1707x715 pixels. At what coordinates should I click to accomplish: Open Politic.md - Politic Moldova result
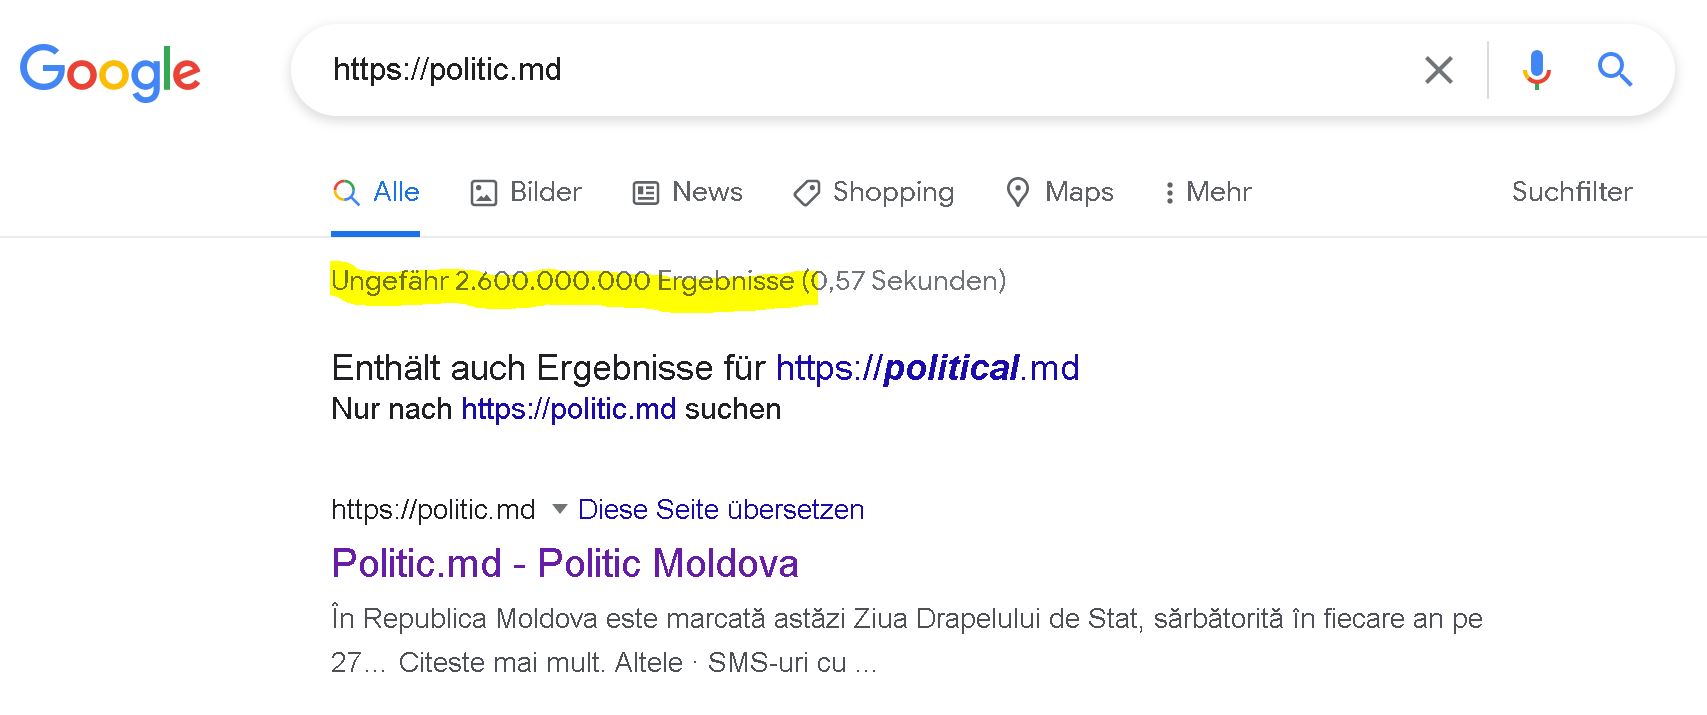(565, 564)
